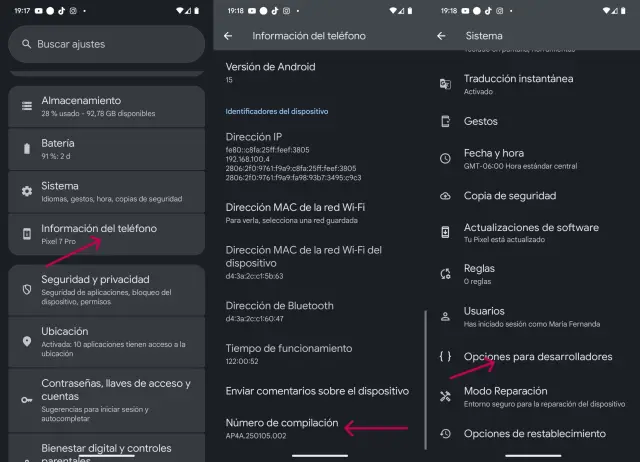Click the Modo Reparación tools icon
This screenshot has height=462, width=640.
click(x=445, y=396)
